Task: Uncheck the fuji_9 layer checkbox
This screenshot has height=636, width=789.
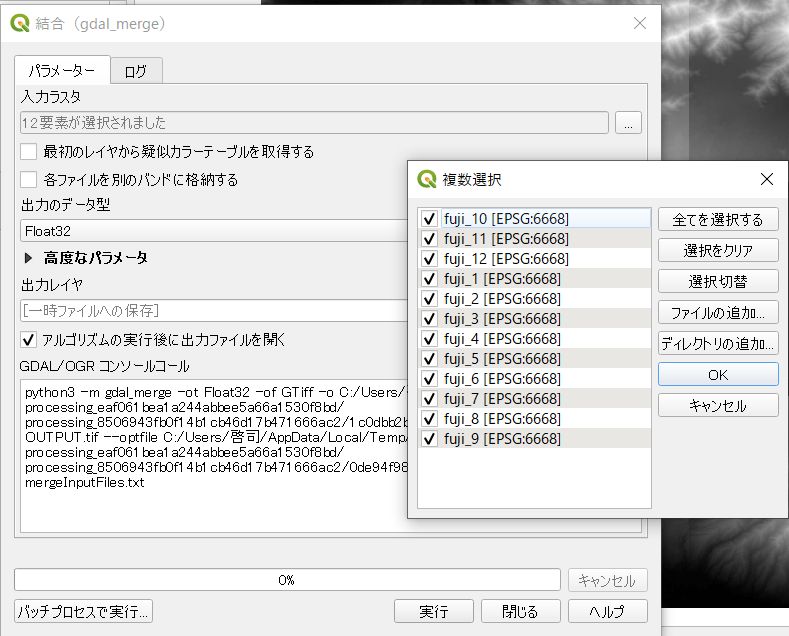Action: 429,439
